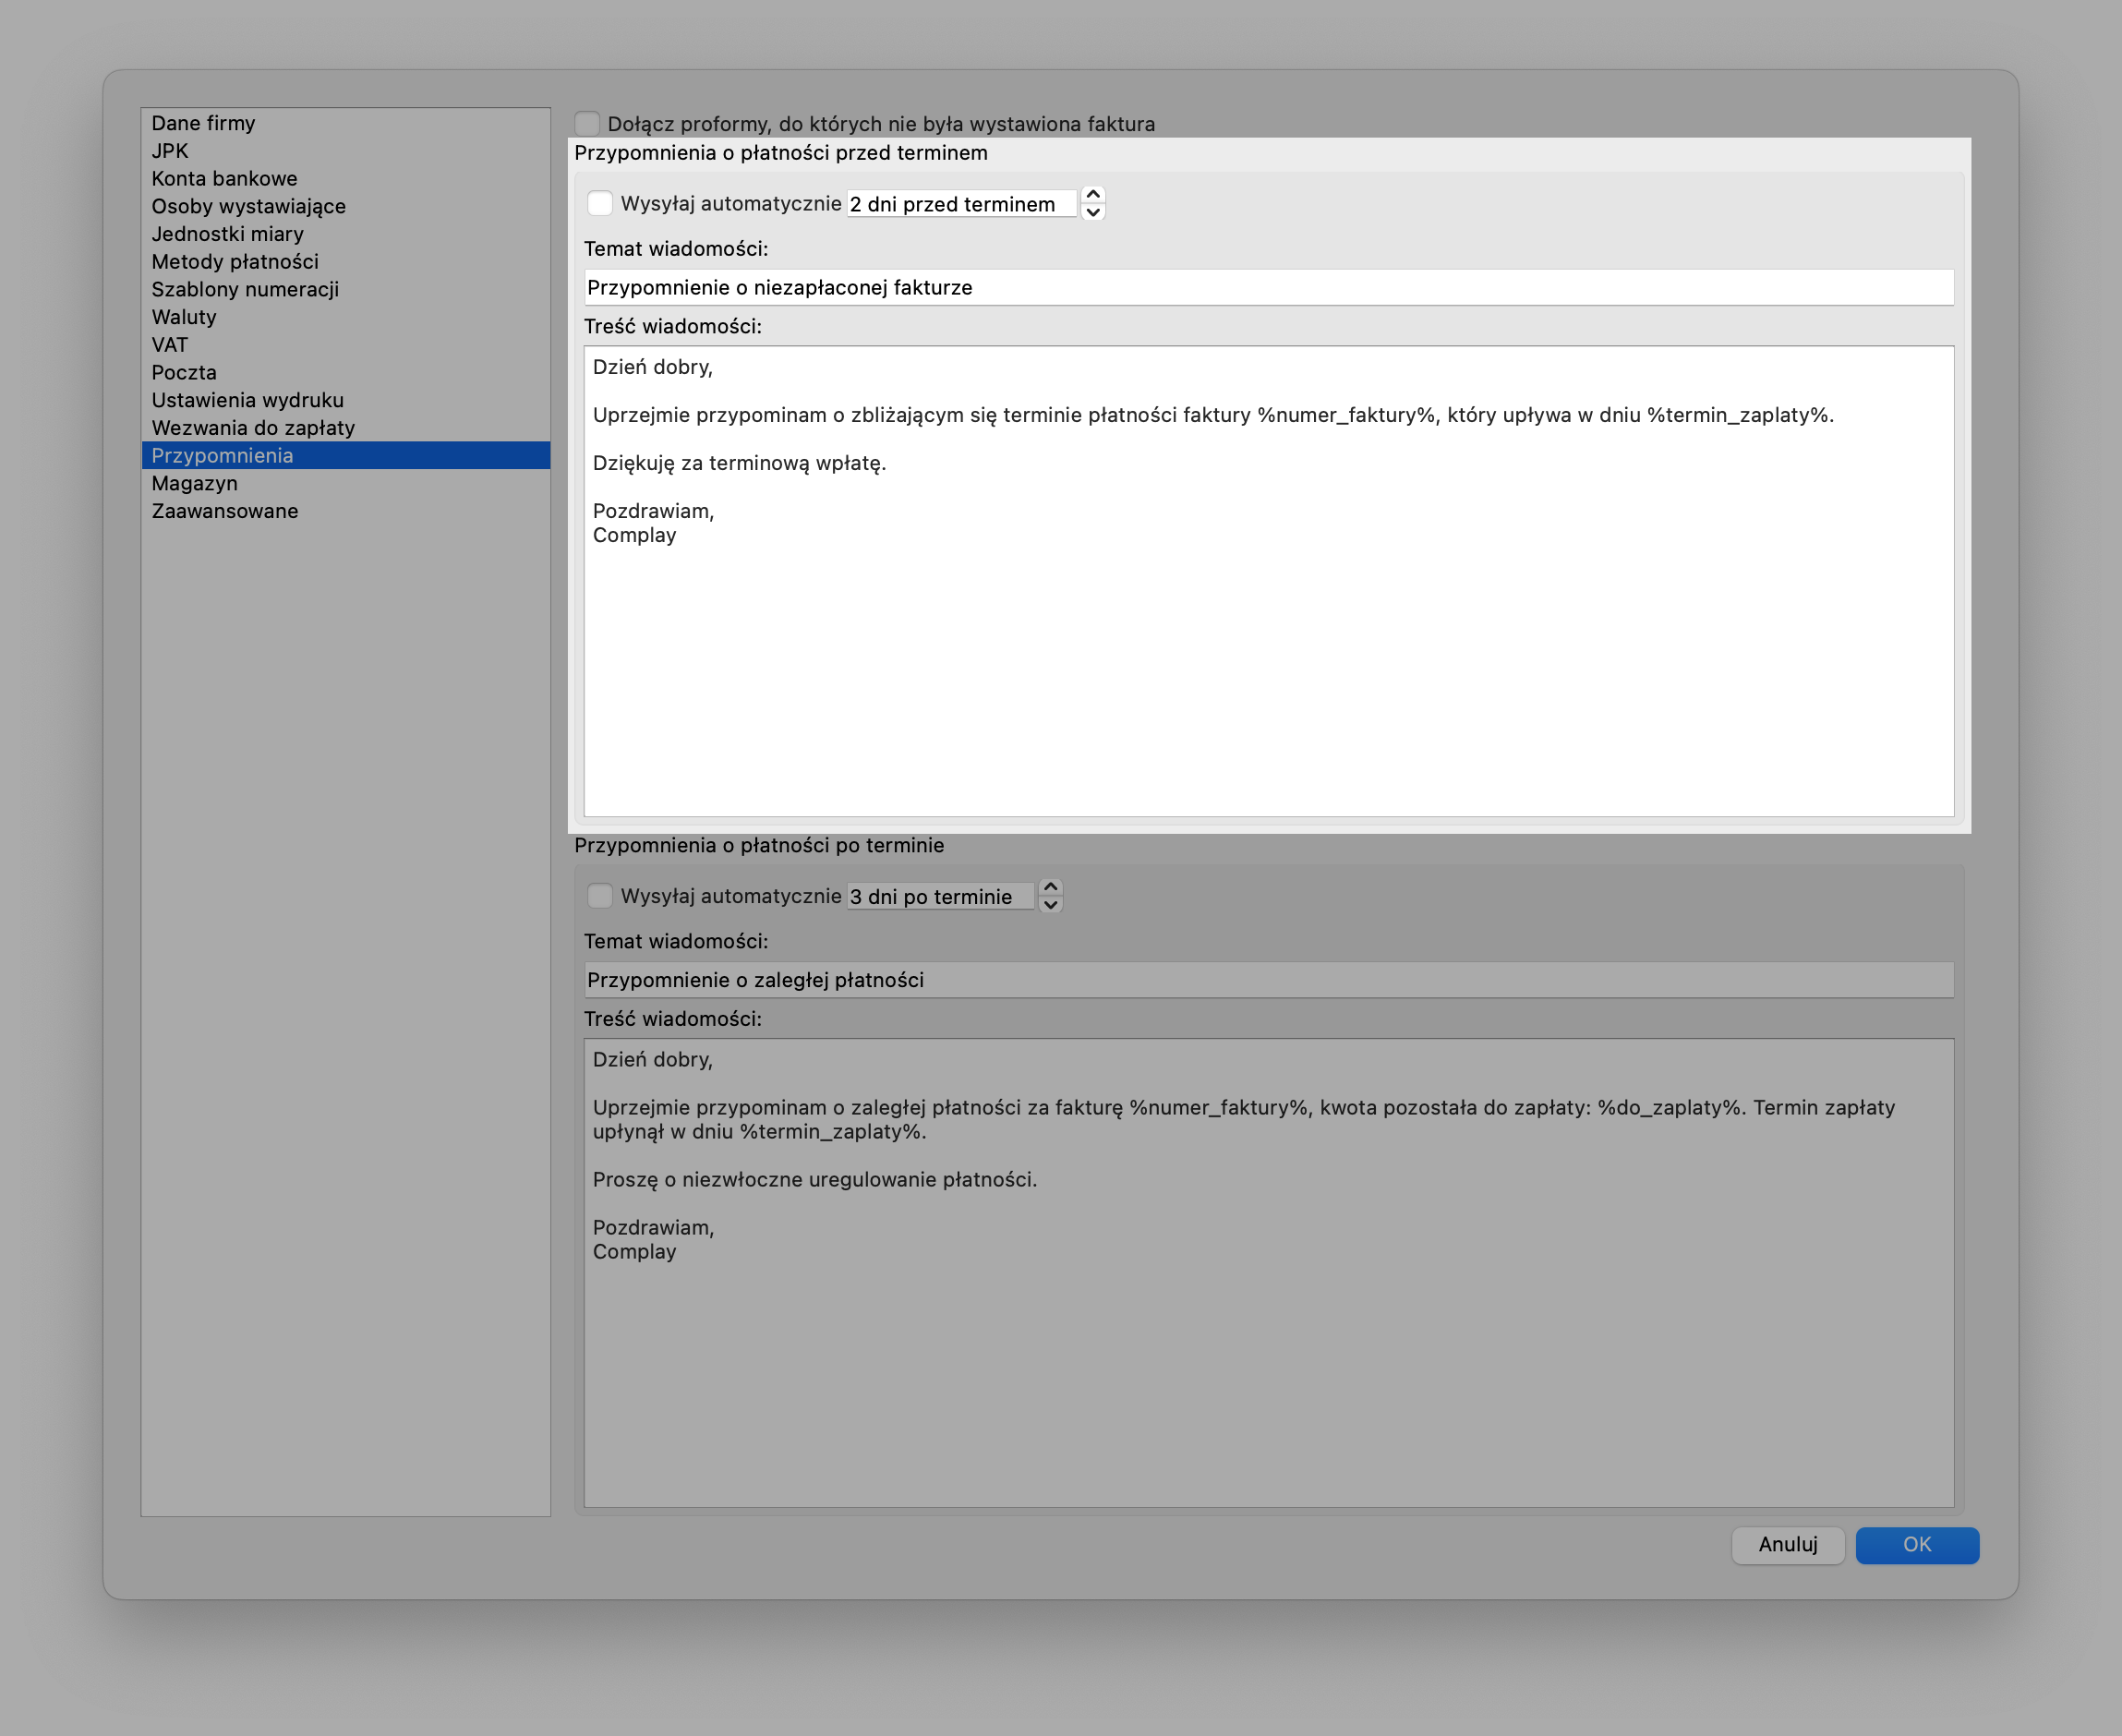Toggle auto-send before due date checkbox
Image resolution: width=2122 pixels, height=1736 pixels.
(600, 203)
